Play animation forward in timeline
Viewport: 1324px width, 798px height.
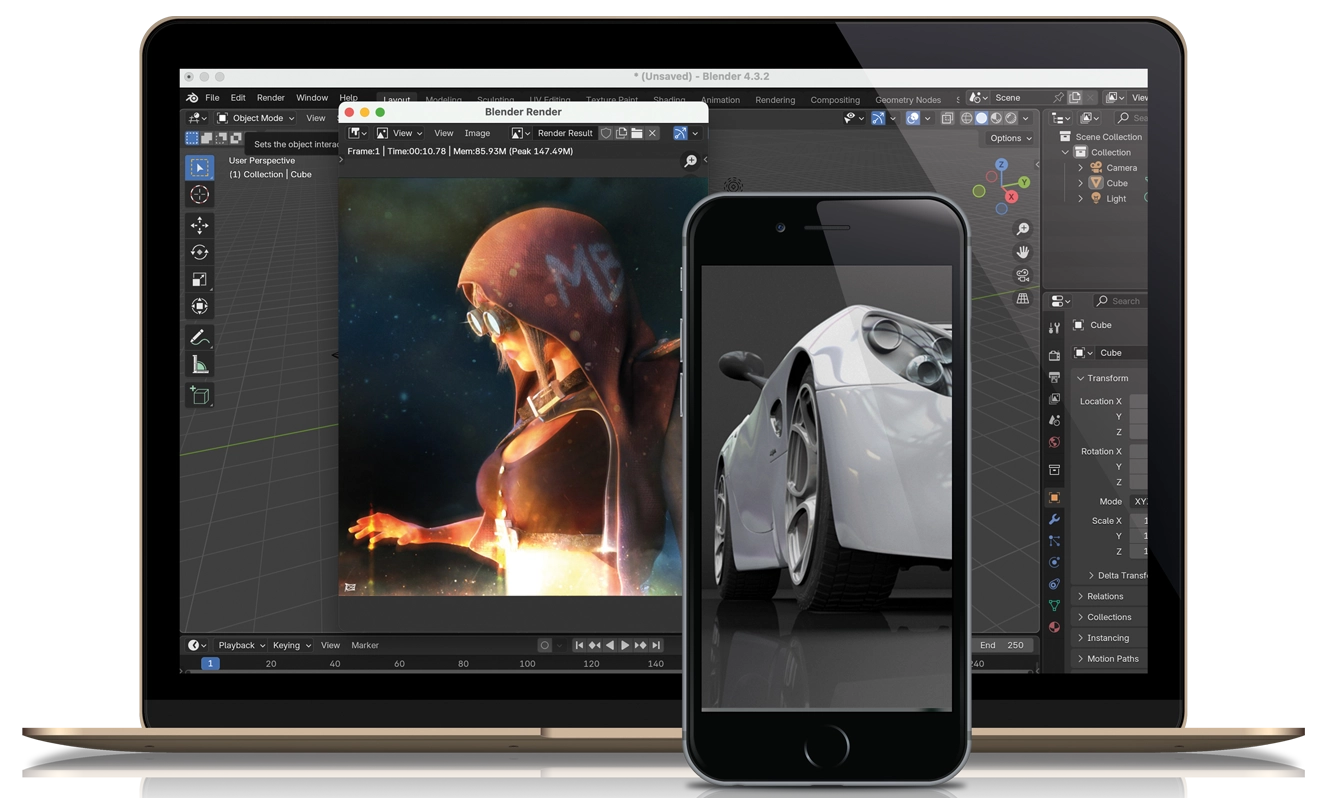pos(625,646)
